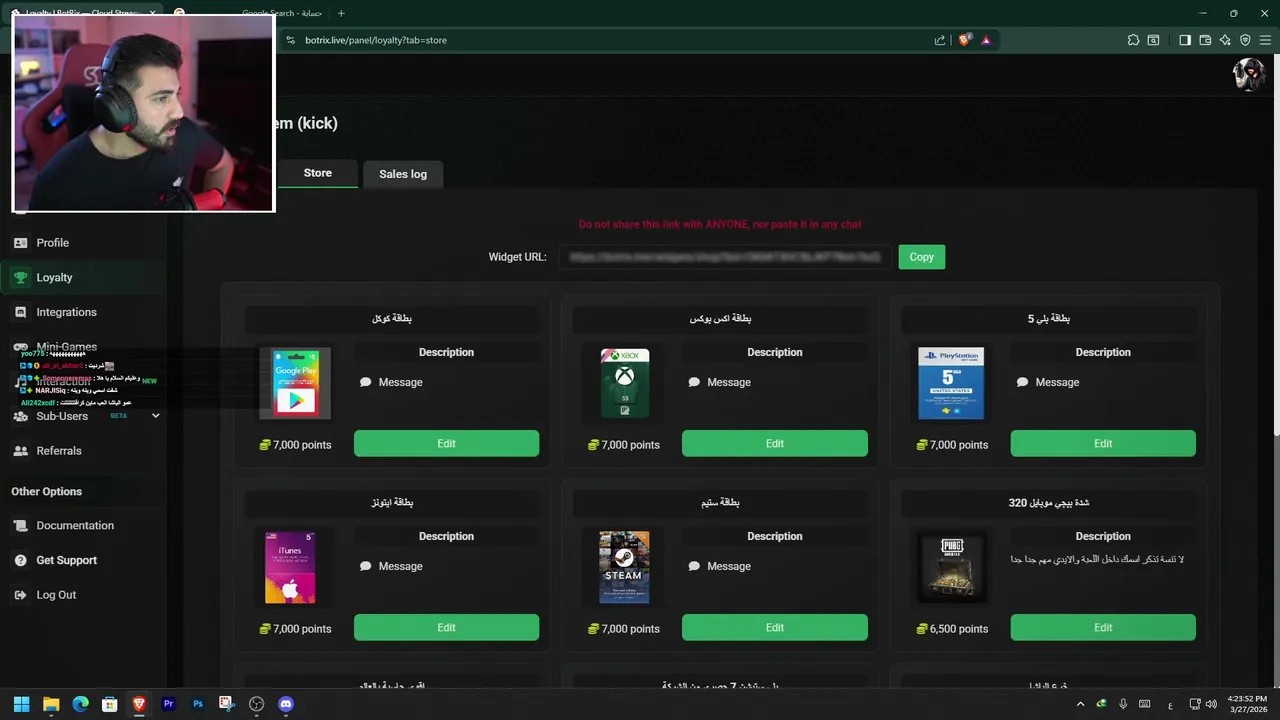Open the volume control in the system tray

(x=1211, y=704)
